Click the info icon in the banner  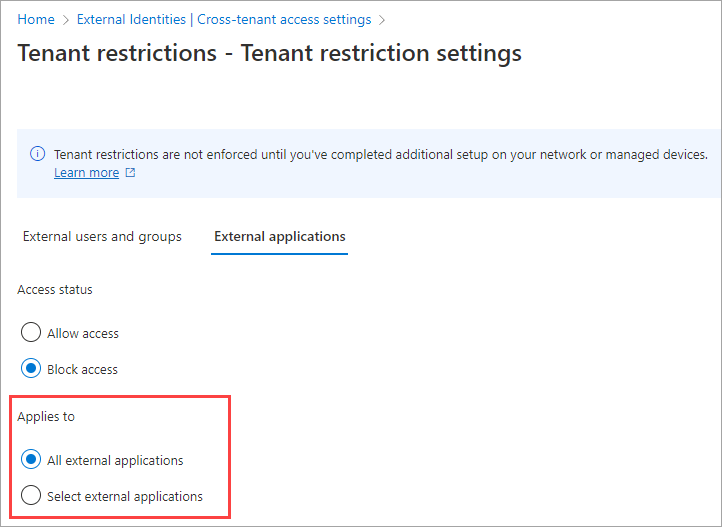(x=38, y=154)
